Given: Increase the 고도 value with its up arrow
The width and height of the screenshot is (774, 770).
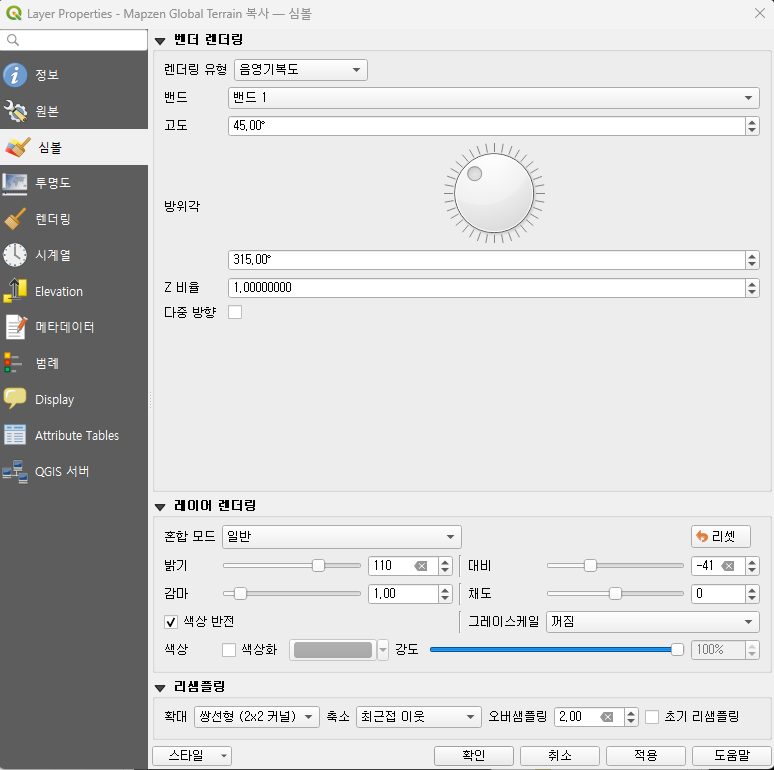Looking at the screenshot, I should (x=752, y=121).
